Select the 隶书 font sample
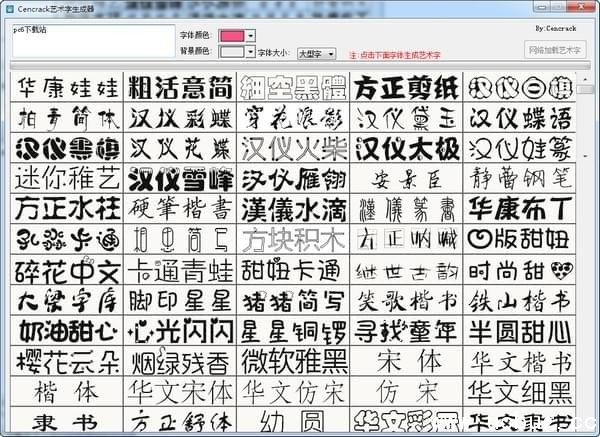Viewport: 600px width, 437px height. [67, 420]
